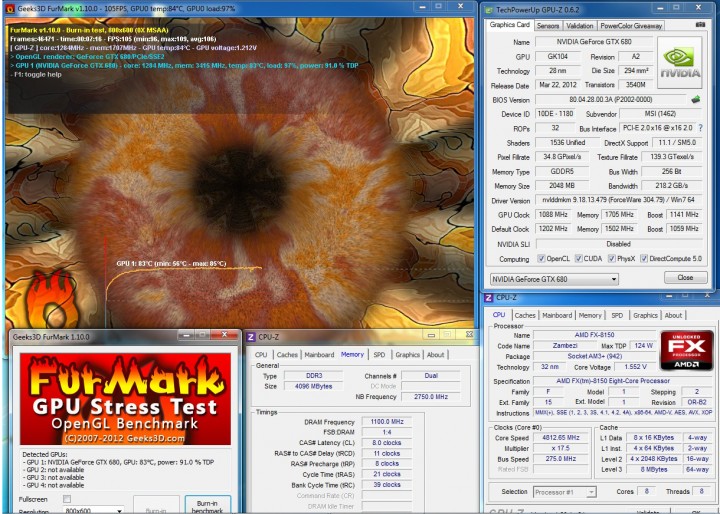Select the Graphics Card tab in GPU-Z
This screenshot has height=514, width=720.
pos(510,25)
